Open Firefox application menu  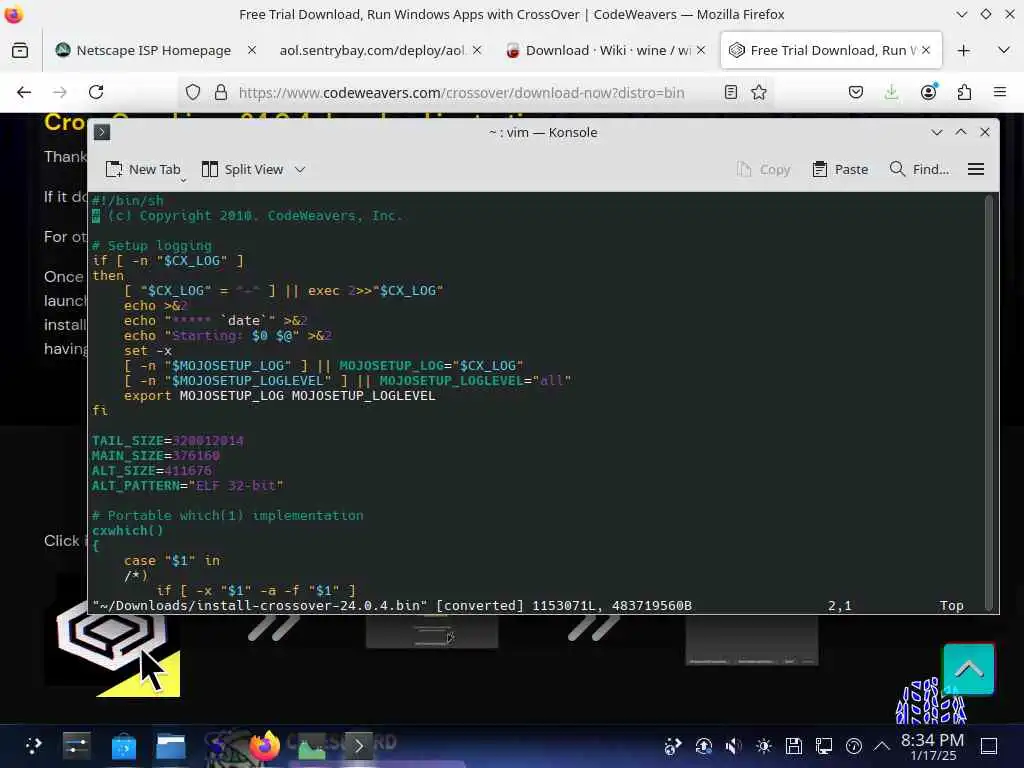point(1000,93)
